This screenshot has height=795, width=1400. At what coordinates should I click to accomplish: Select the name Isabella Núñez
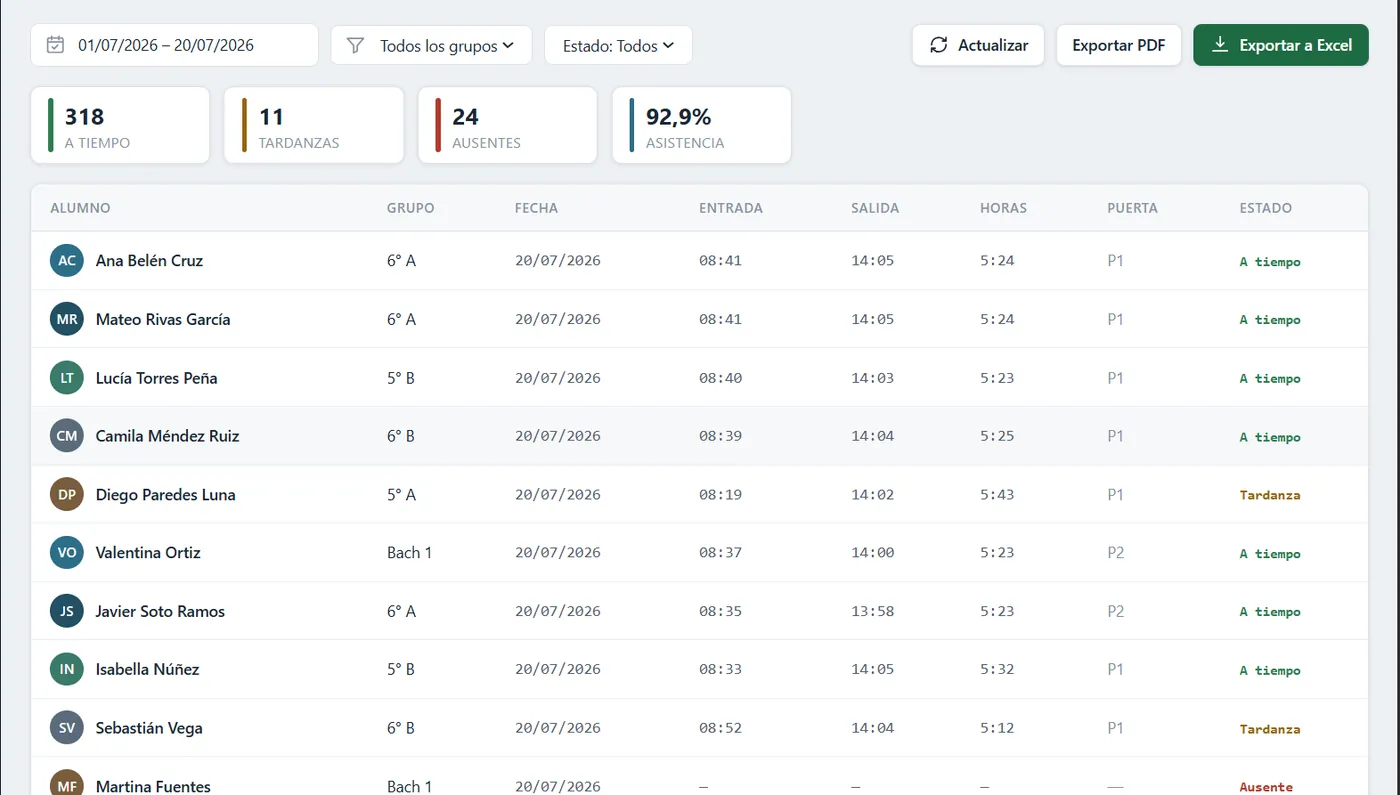[x=147, y=669]
